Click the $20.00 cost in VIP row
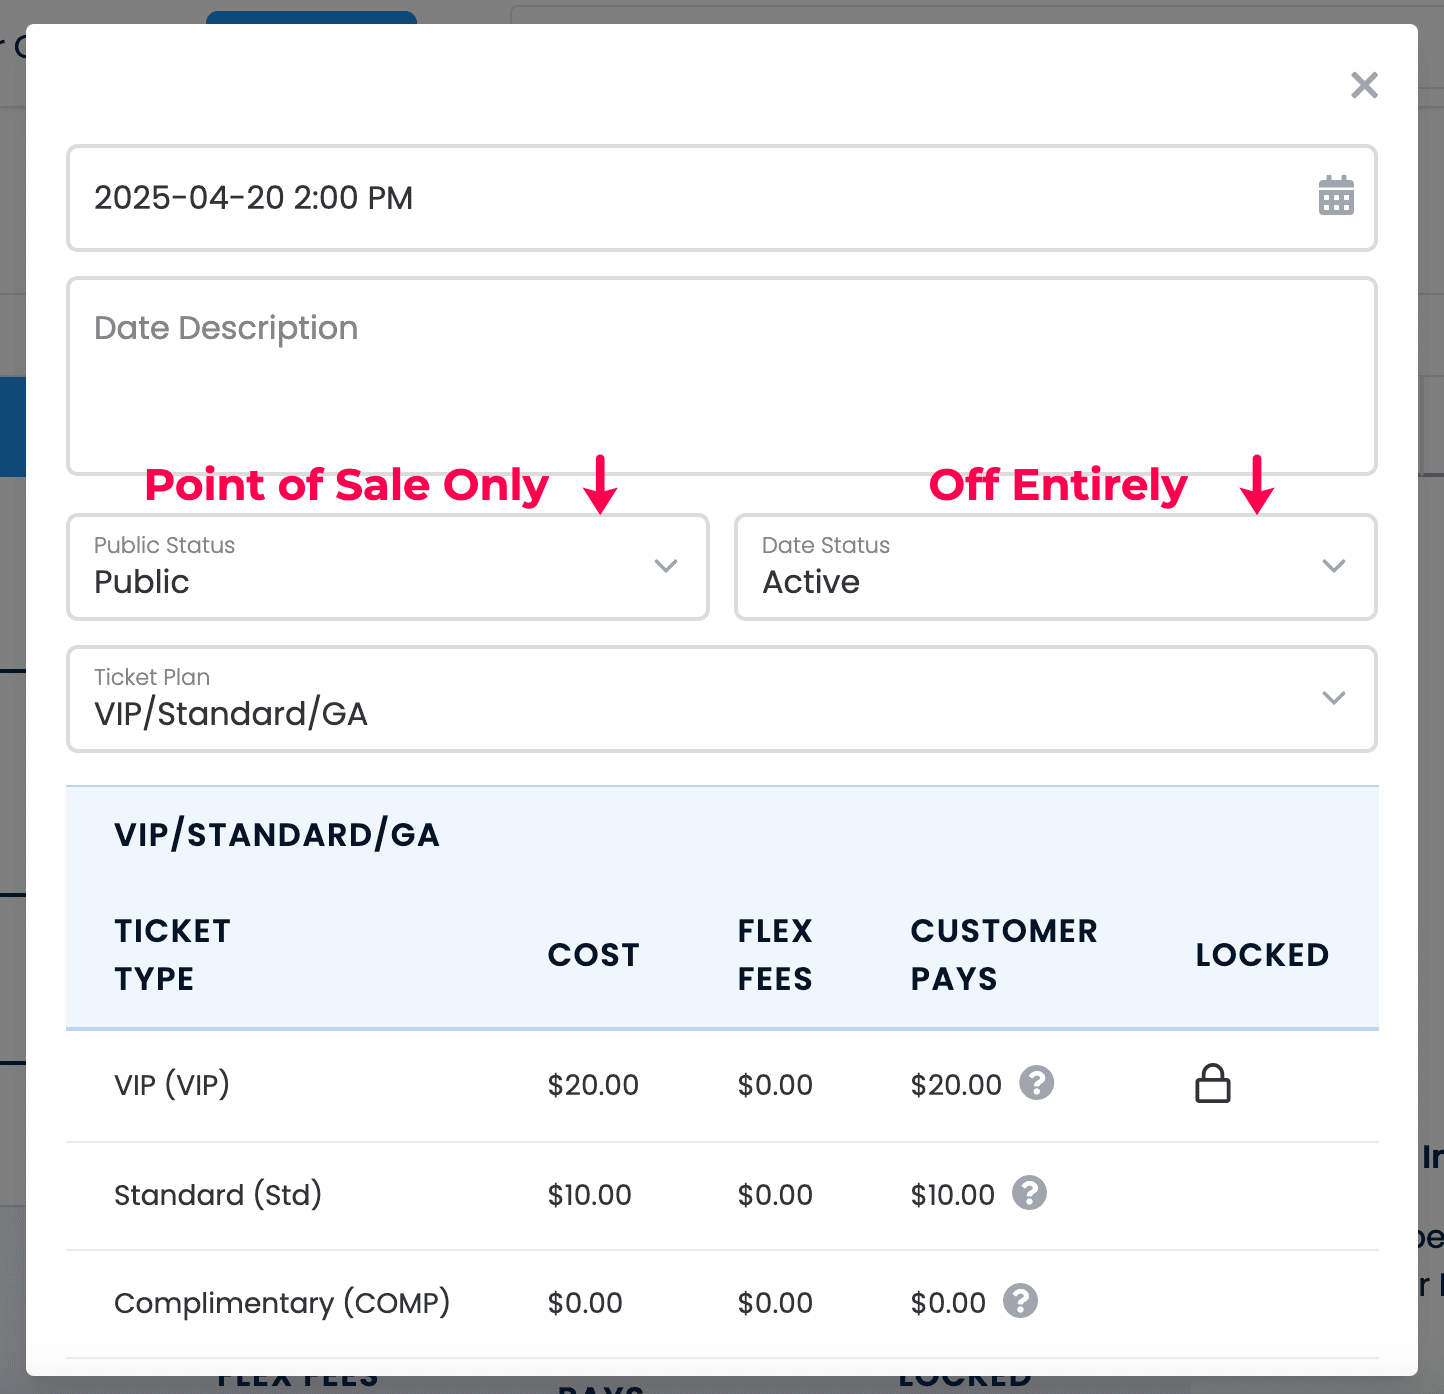The width and height of the screenshot is (1444, 1394). point(593,1085)
